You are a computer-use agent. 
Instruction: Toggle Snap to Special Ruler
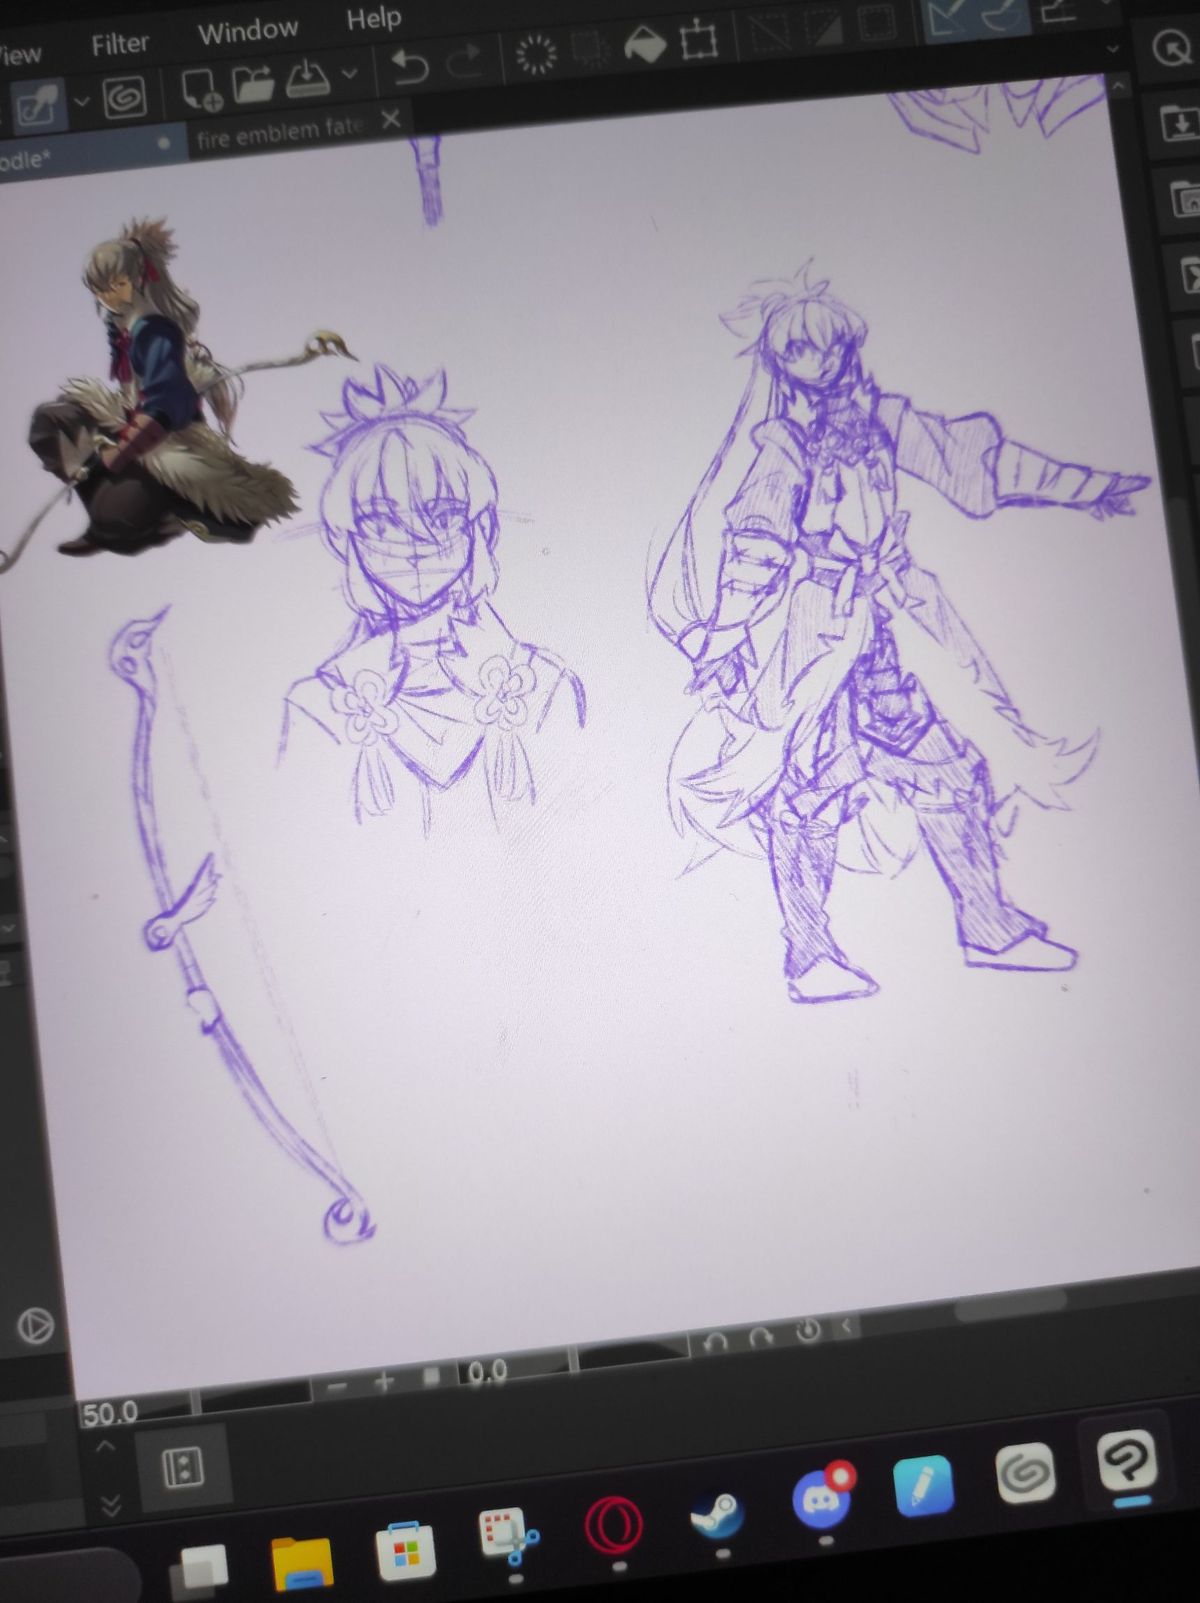coord(1001,15)
